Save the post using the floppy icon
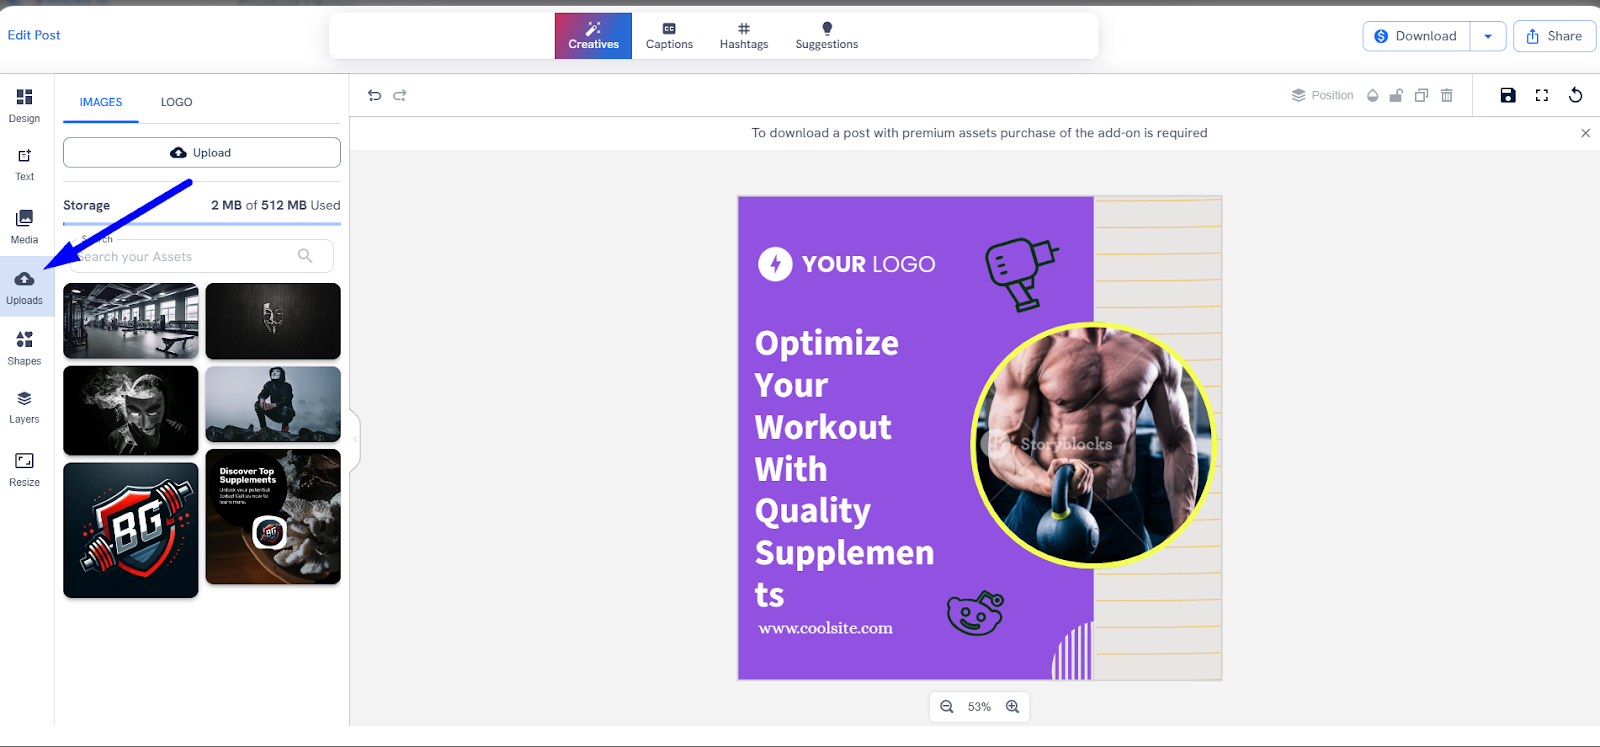 pyautogui.click(x=1508, y=95)
